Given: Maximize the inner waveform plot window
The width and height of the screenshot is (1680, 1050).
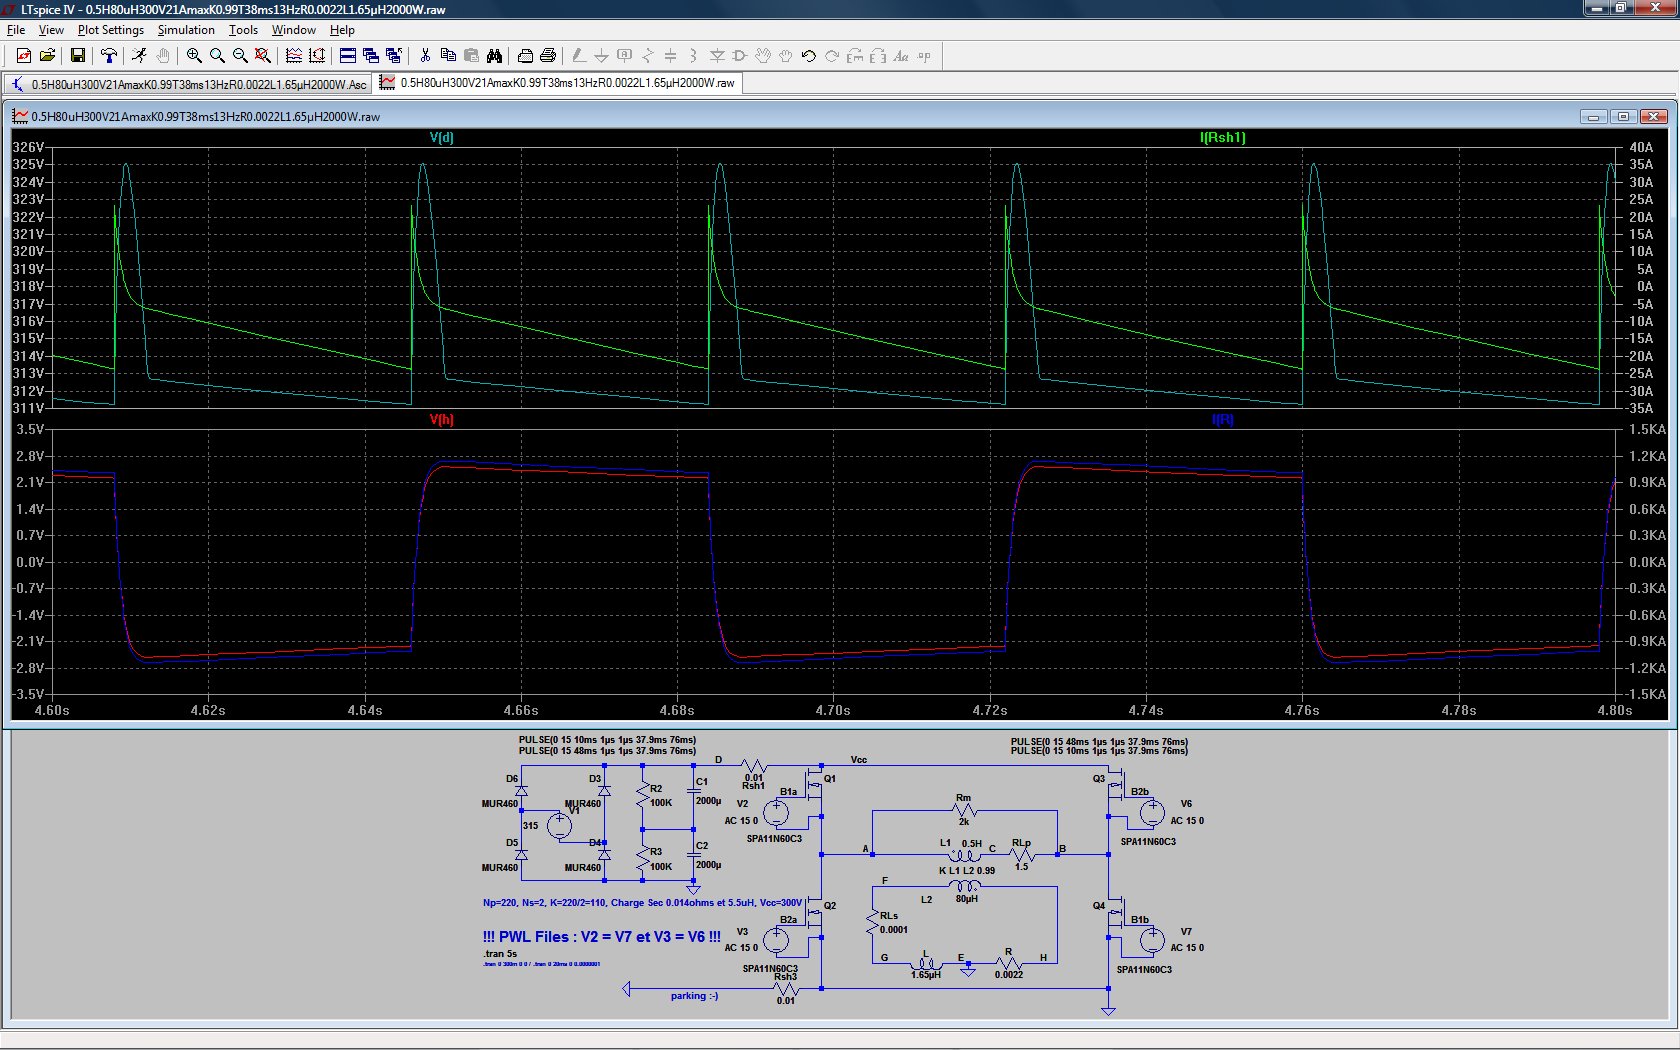Looking at the screenshot, I should [x=1623, y=117].
